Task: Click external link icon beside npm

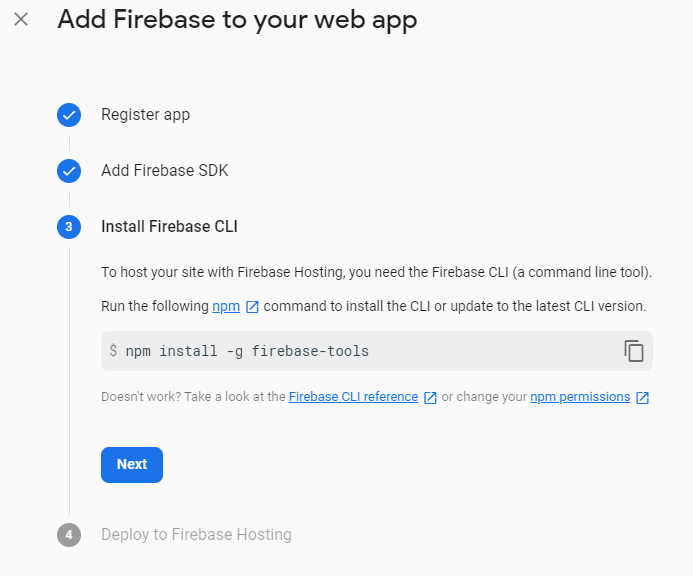Action: coord(252,306)
